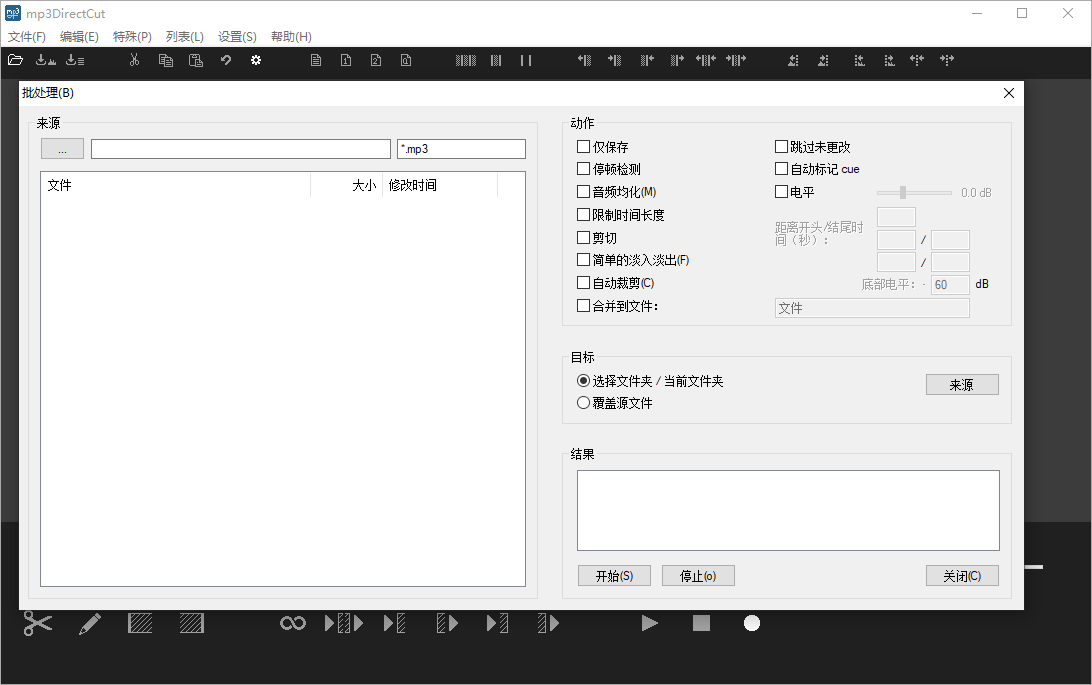
Task: Click the 来源 button in the 目标 section
Action: [x=961, y=384]
